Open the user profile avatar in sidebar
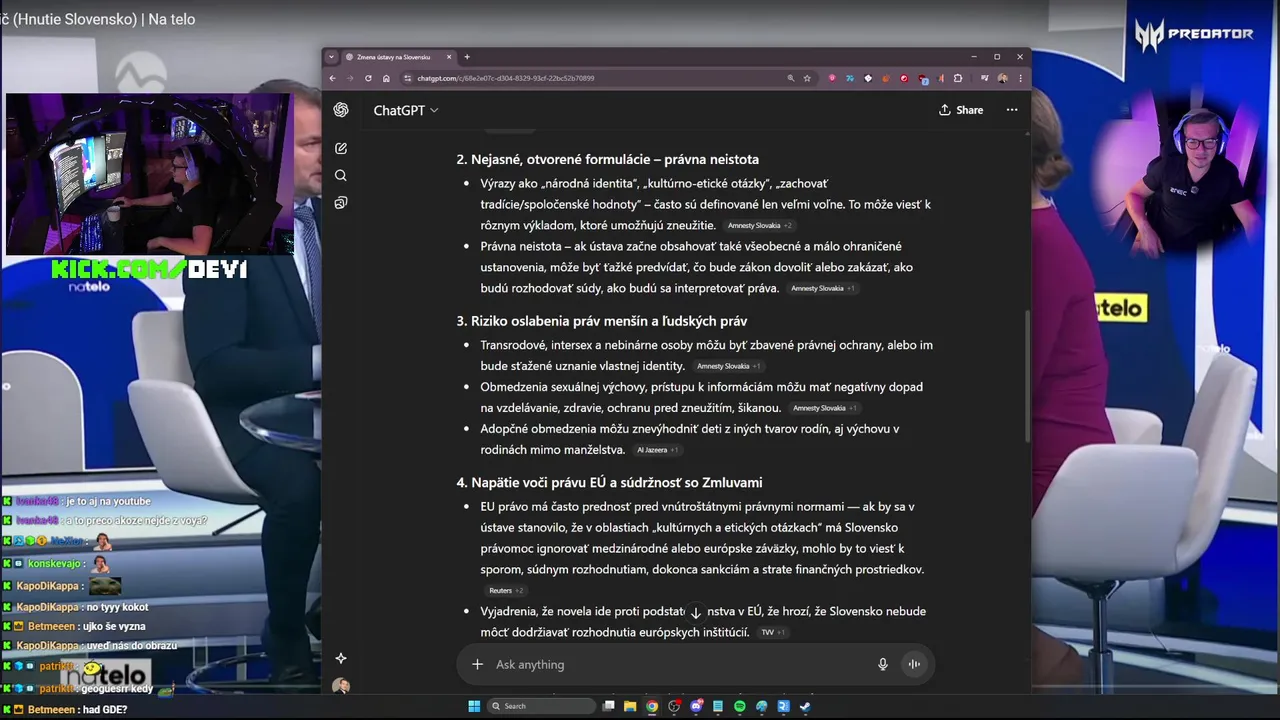The image size is (1280, 720). [341, 686]
